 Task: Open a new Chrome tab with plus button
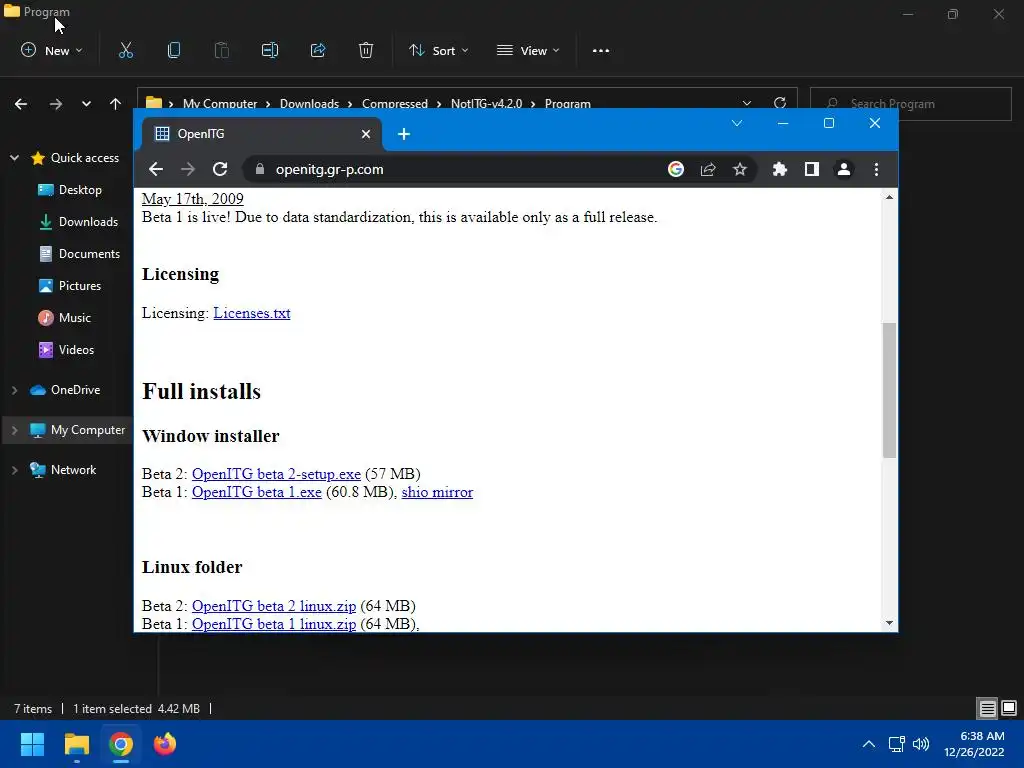[x=404, y=134]
